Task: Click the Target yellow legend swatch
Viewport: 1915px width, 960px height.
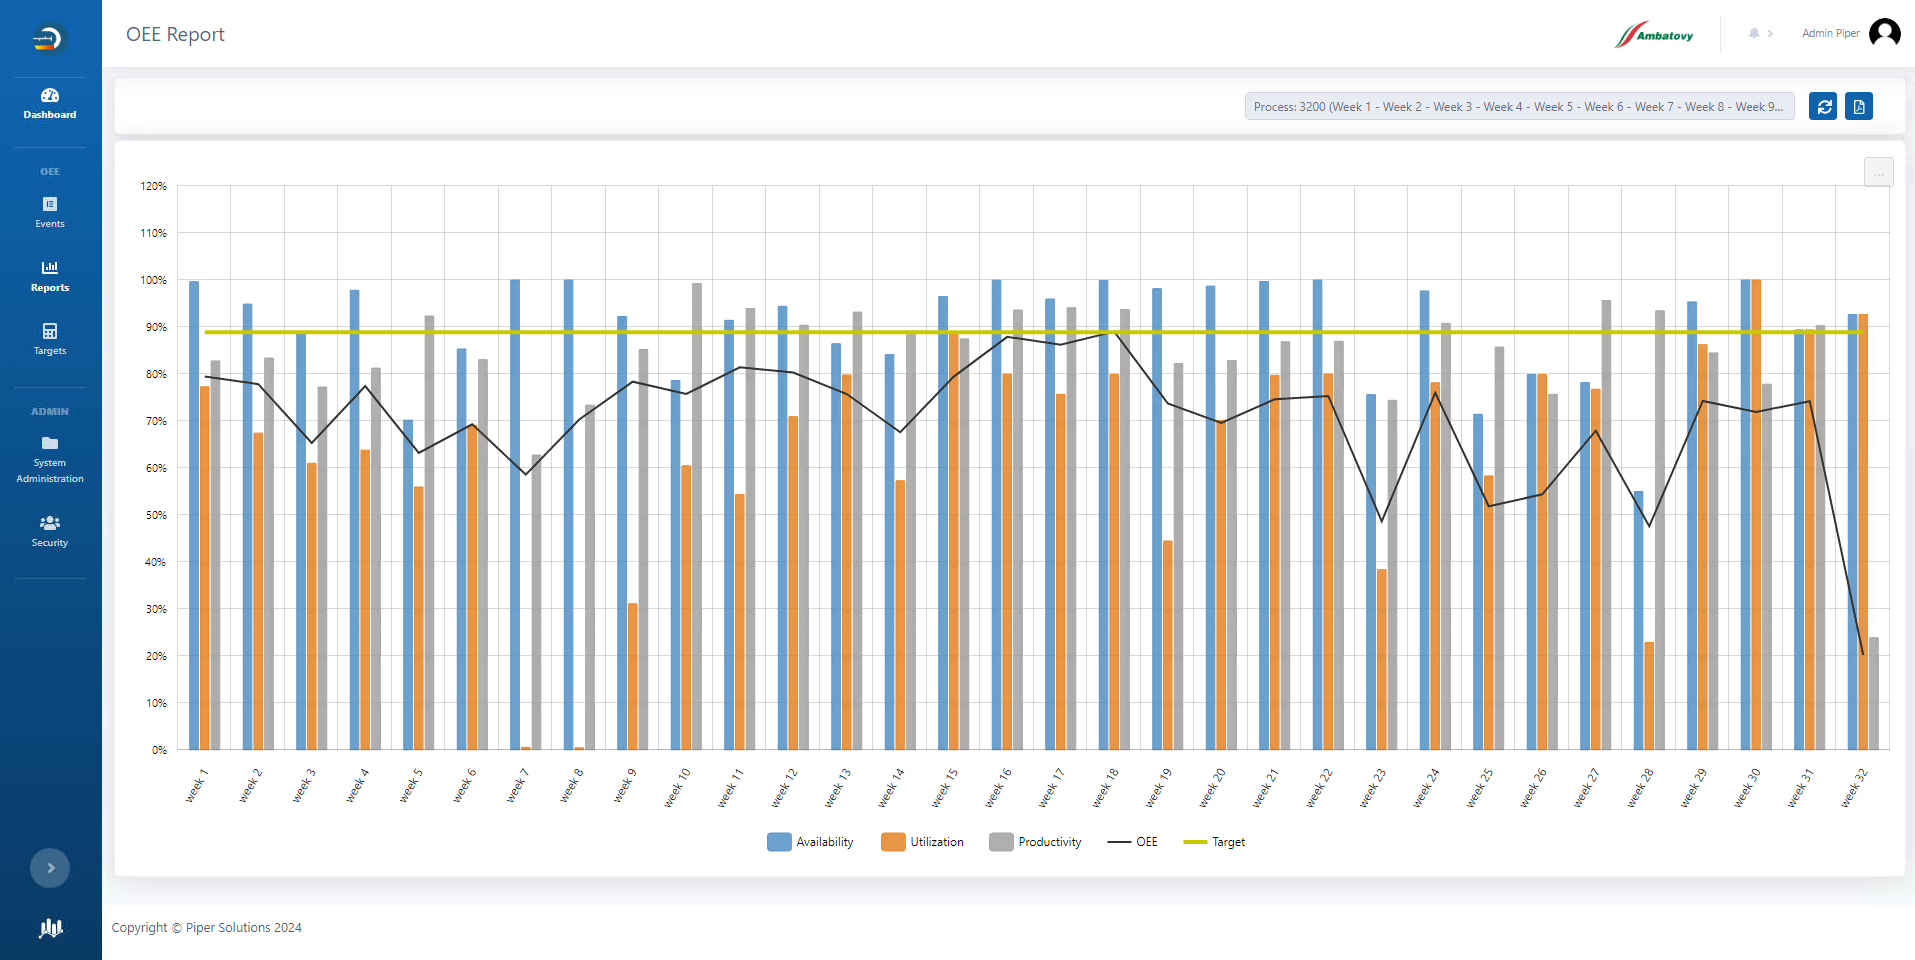Action: 1195,842
